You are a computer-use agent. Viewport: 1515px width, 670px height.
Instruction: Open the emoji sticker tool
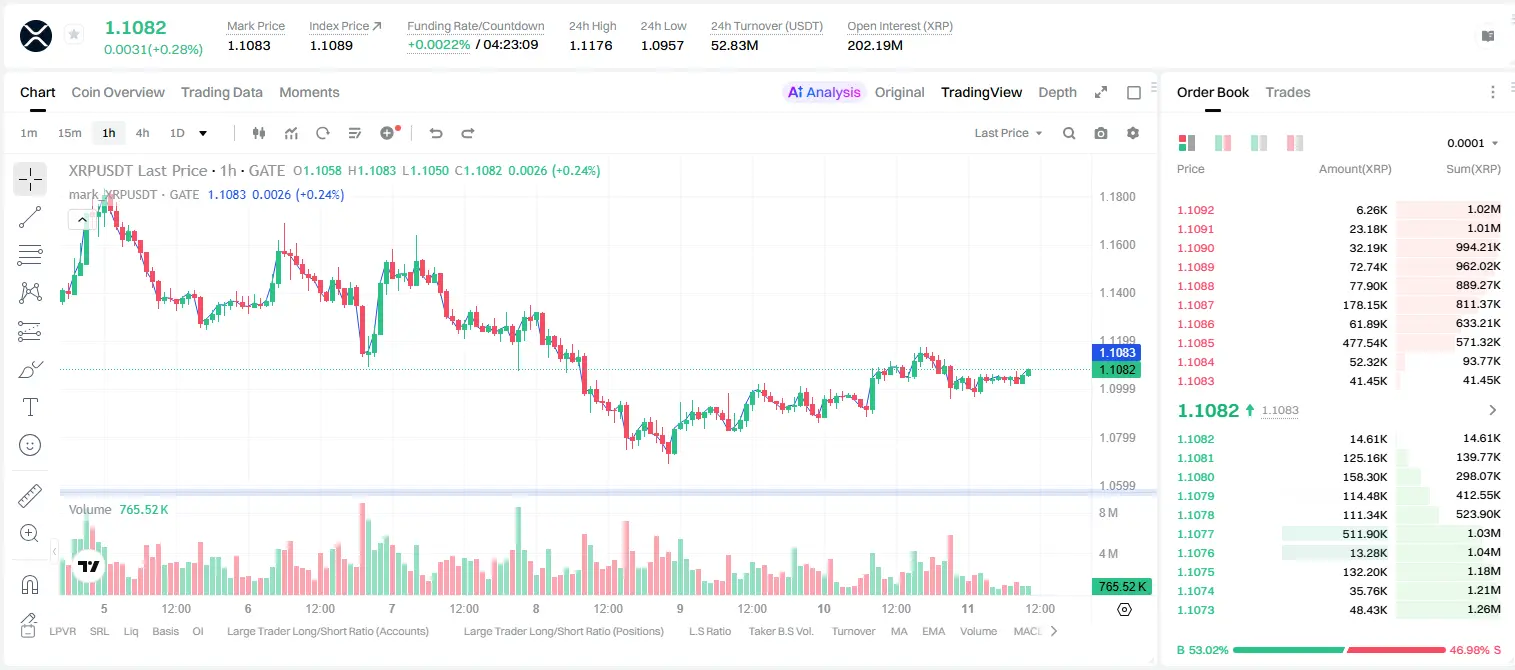click(30, 445)
